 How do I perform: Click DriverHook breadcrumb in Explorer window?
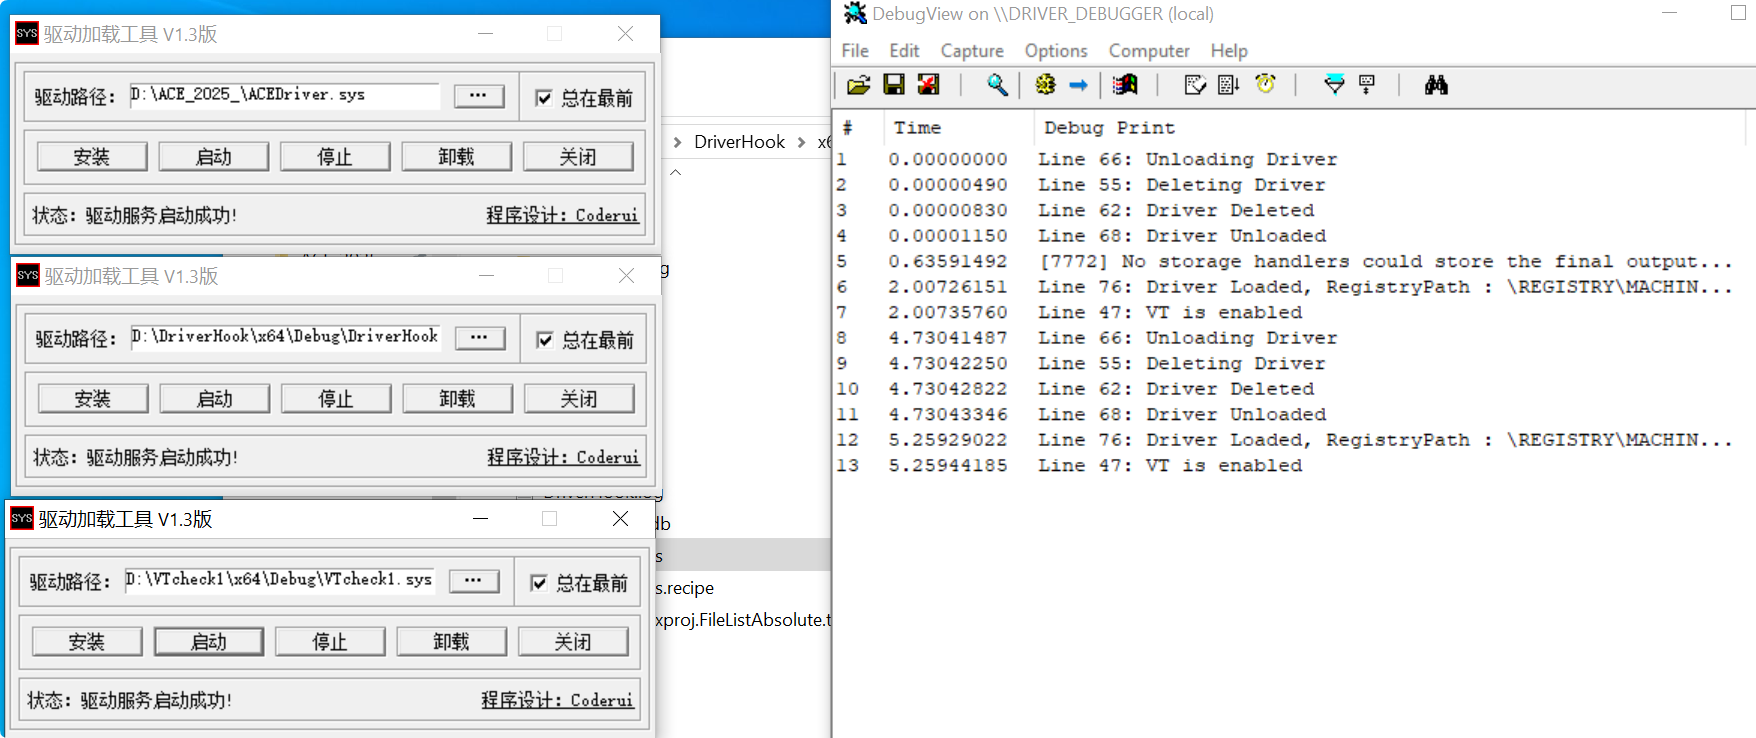740,142
